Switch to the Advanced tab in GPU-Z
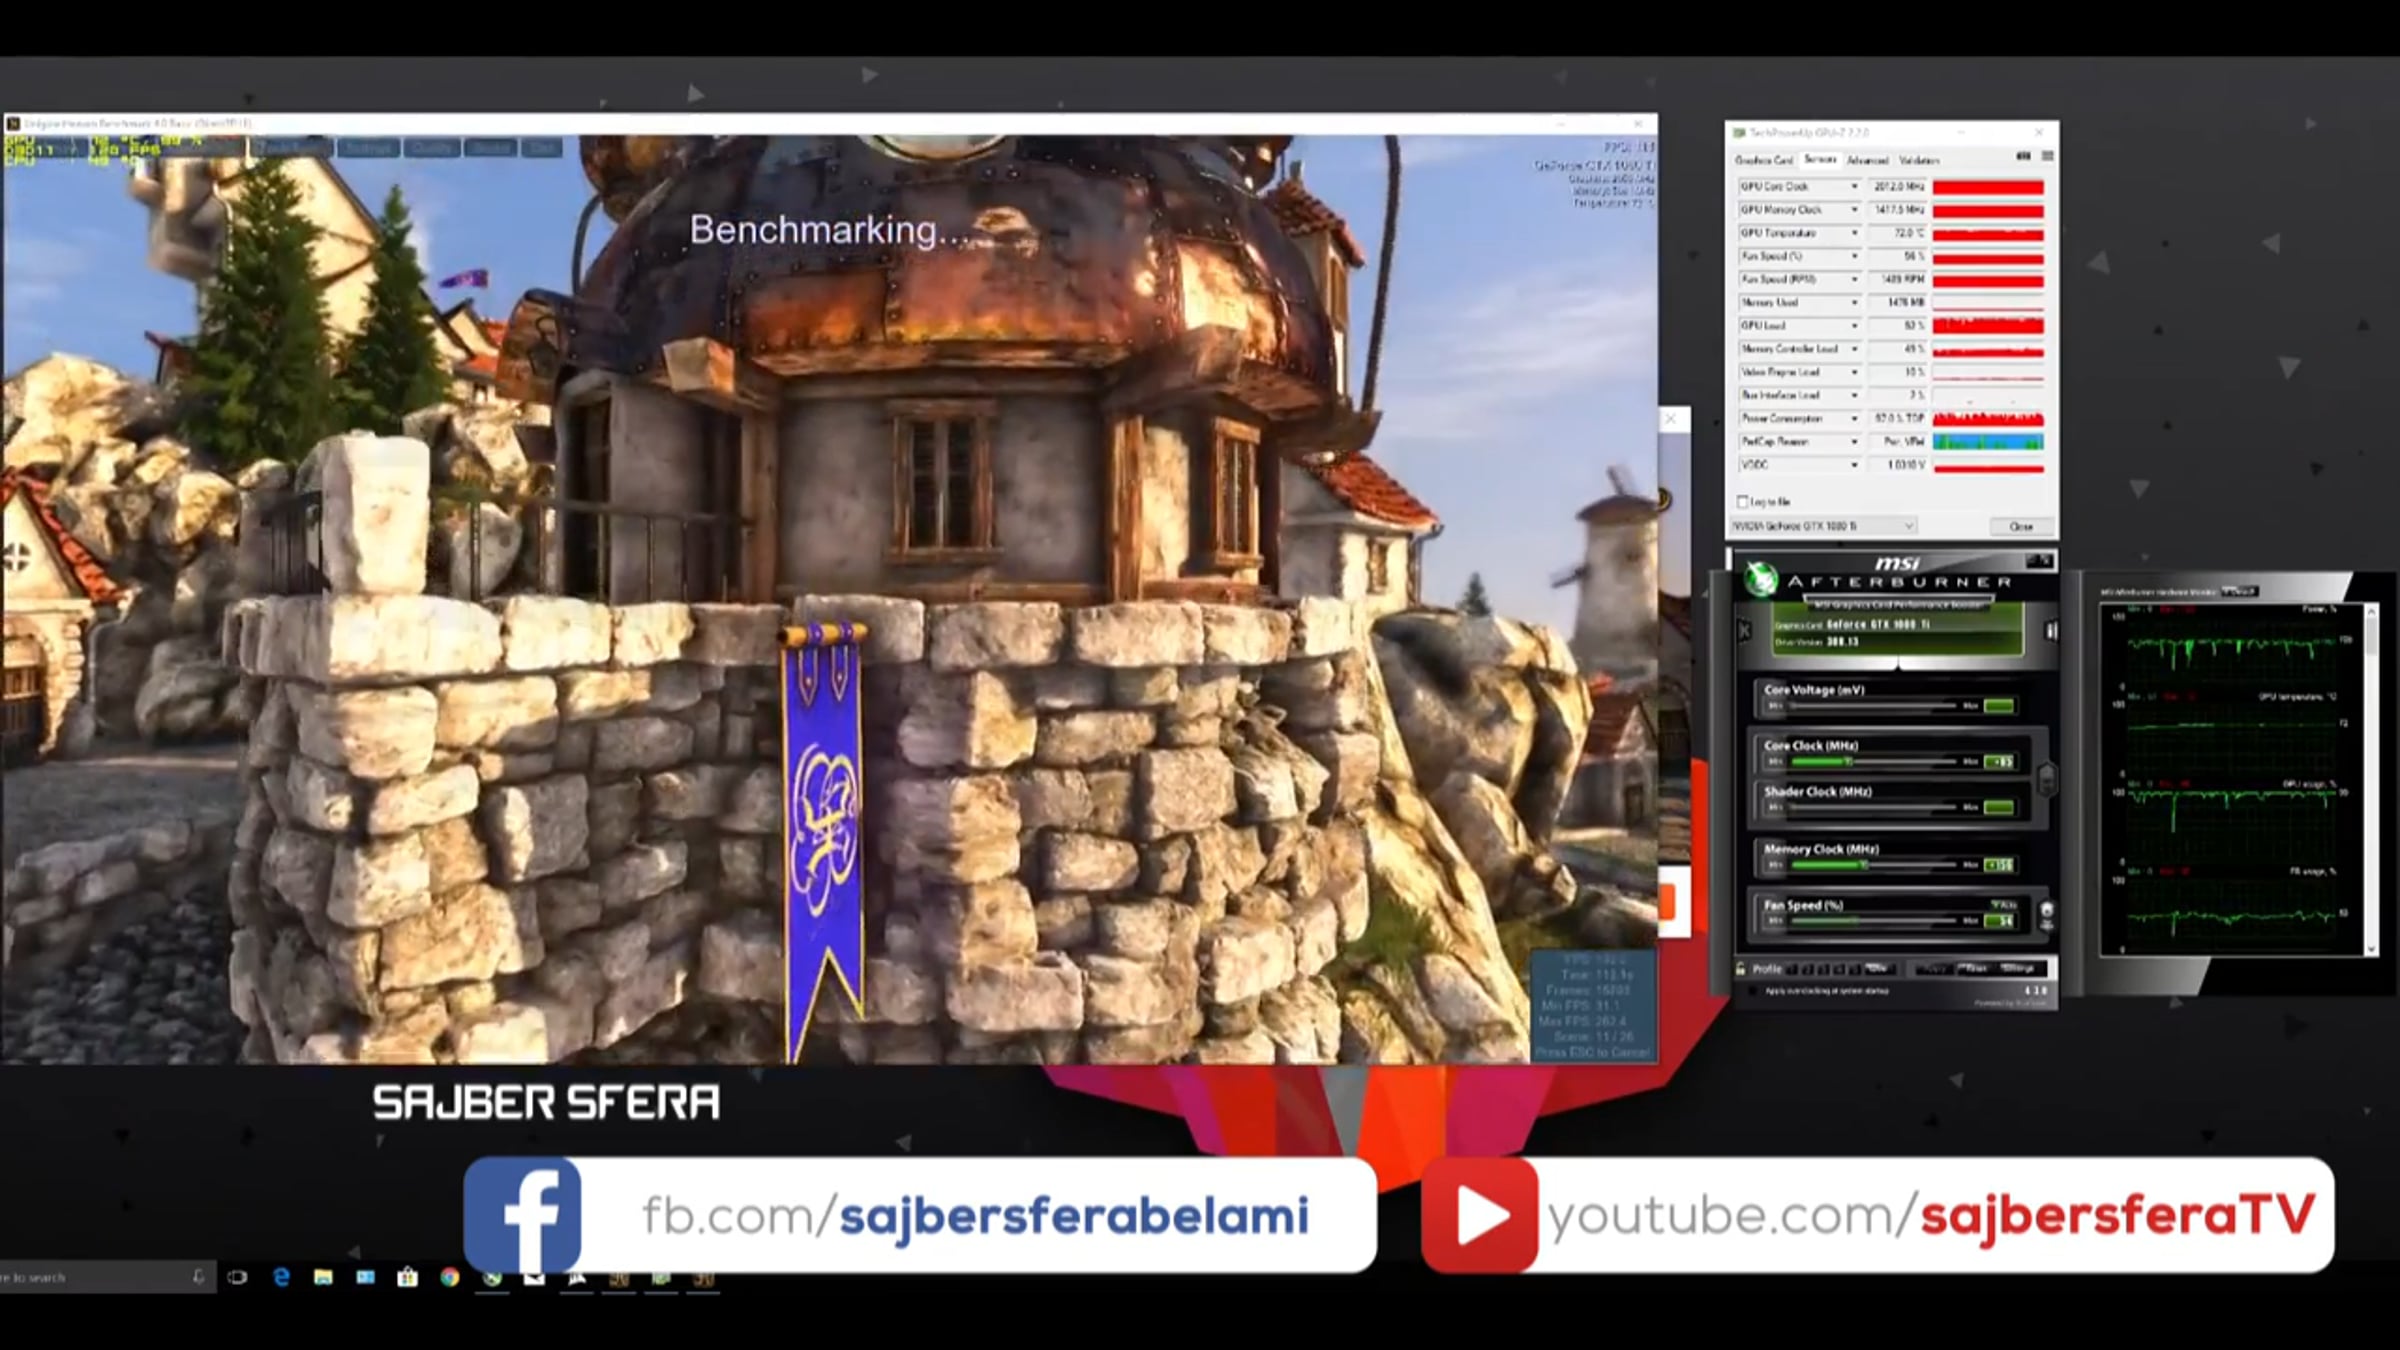Viewport: 2400px width, 1350px height. tap(1867, 160)
